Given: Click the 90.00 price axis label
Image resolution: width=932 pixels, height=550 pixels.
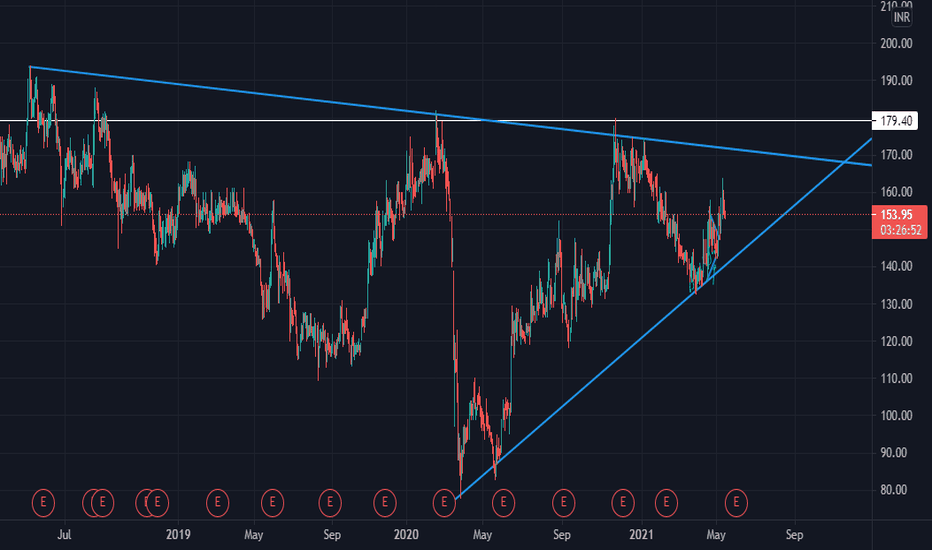Looking at the screenshot, I should (x=896, y=453).
